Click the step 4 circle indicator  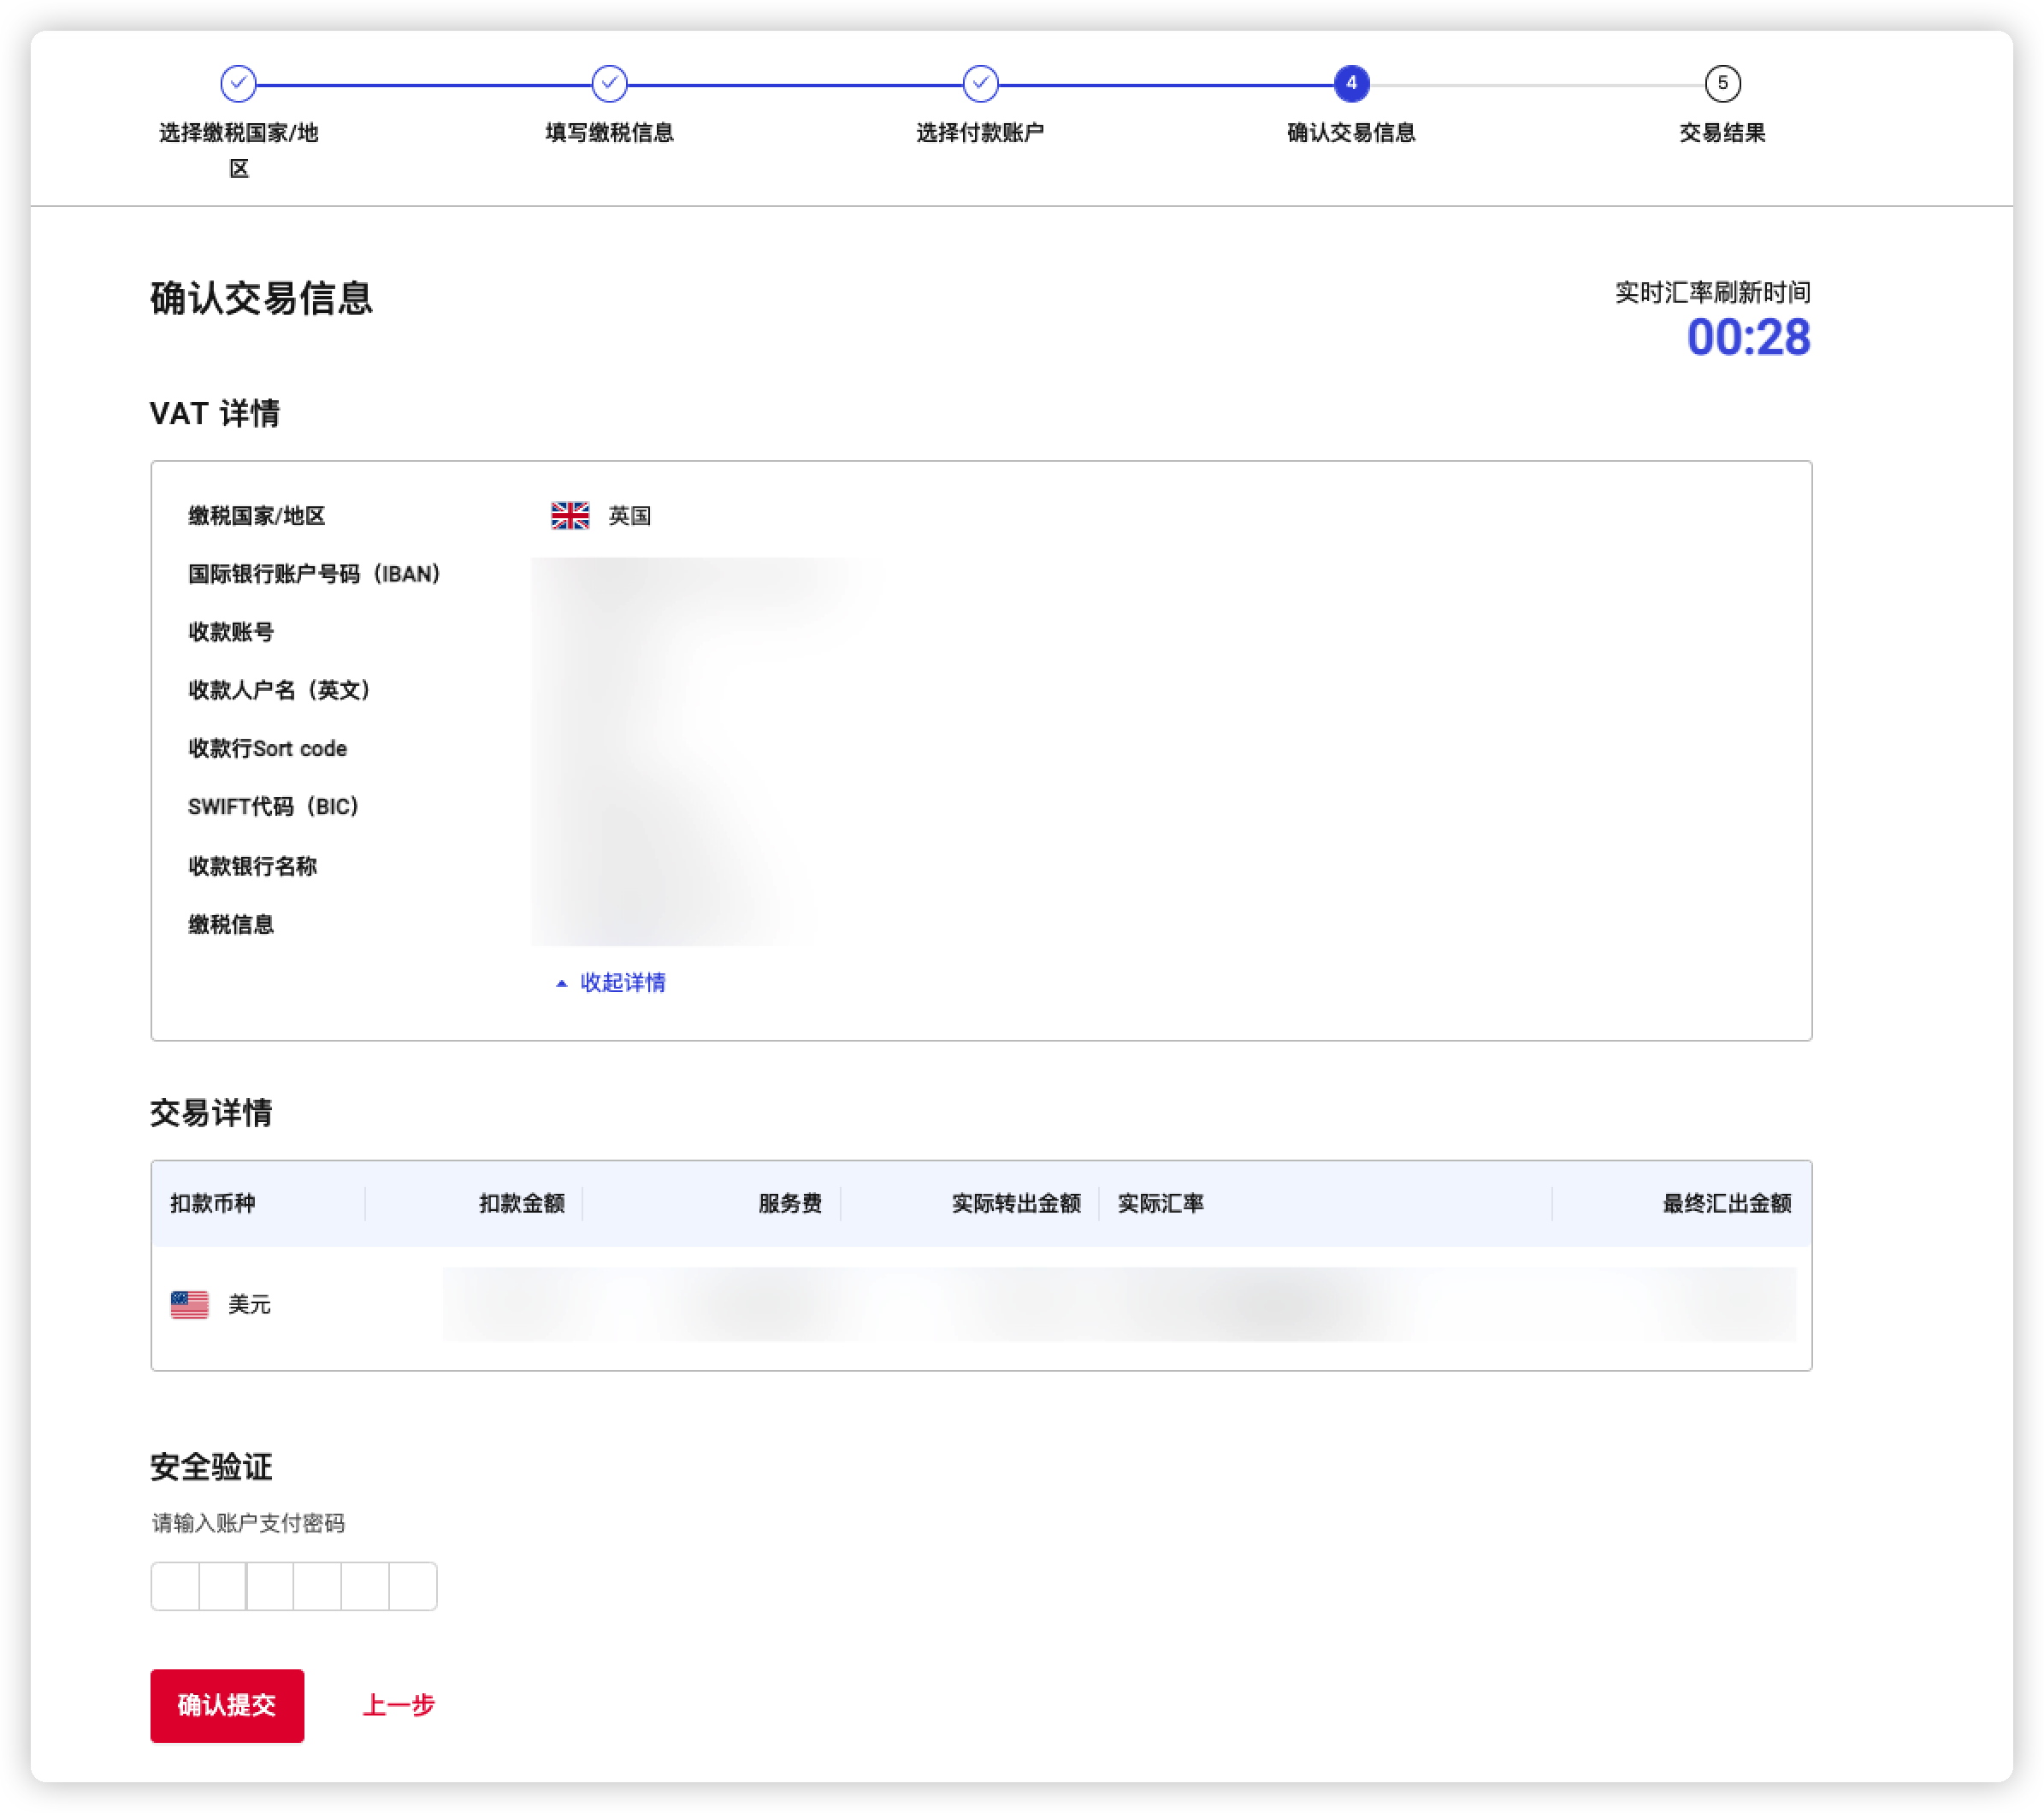(x=1351, y=84)
